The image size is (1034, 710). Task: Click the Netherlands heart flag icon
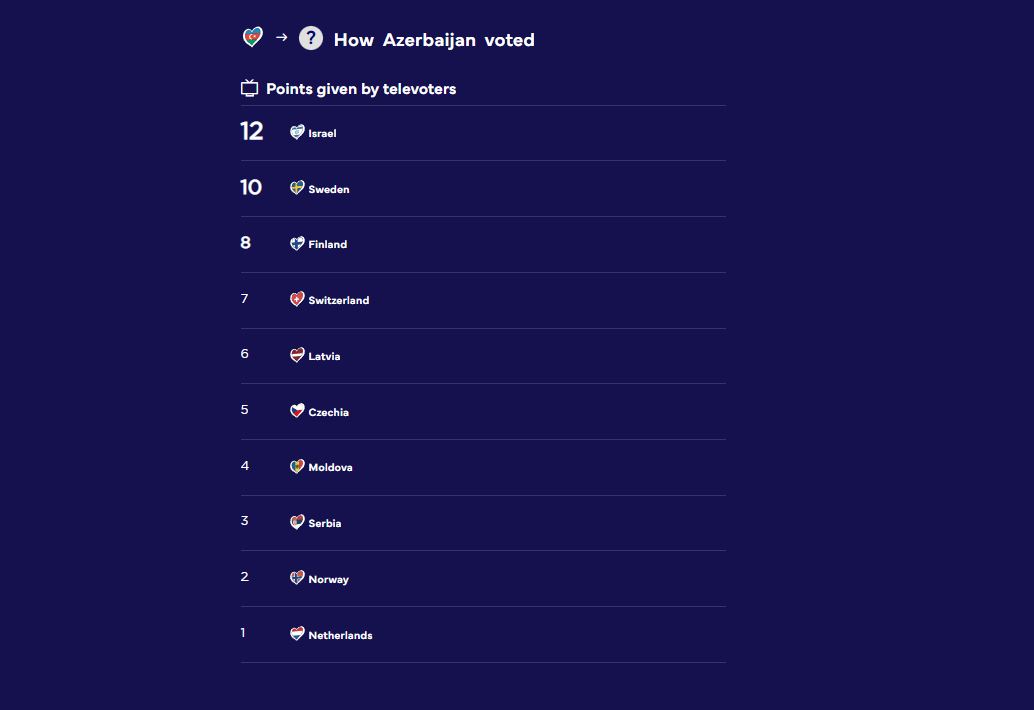pos(297,634)
